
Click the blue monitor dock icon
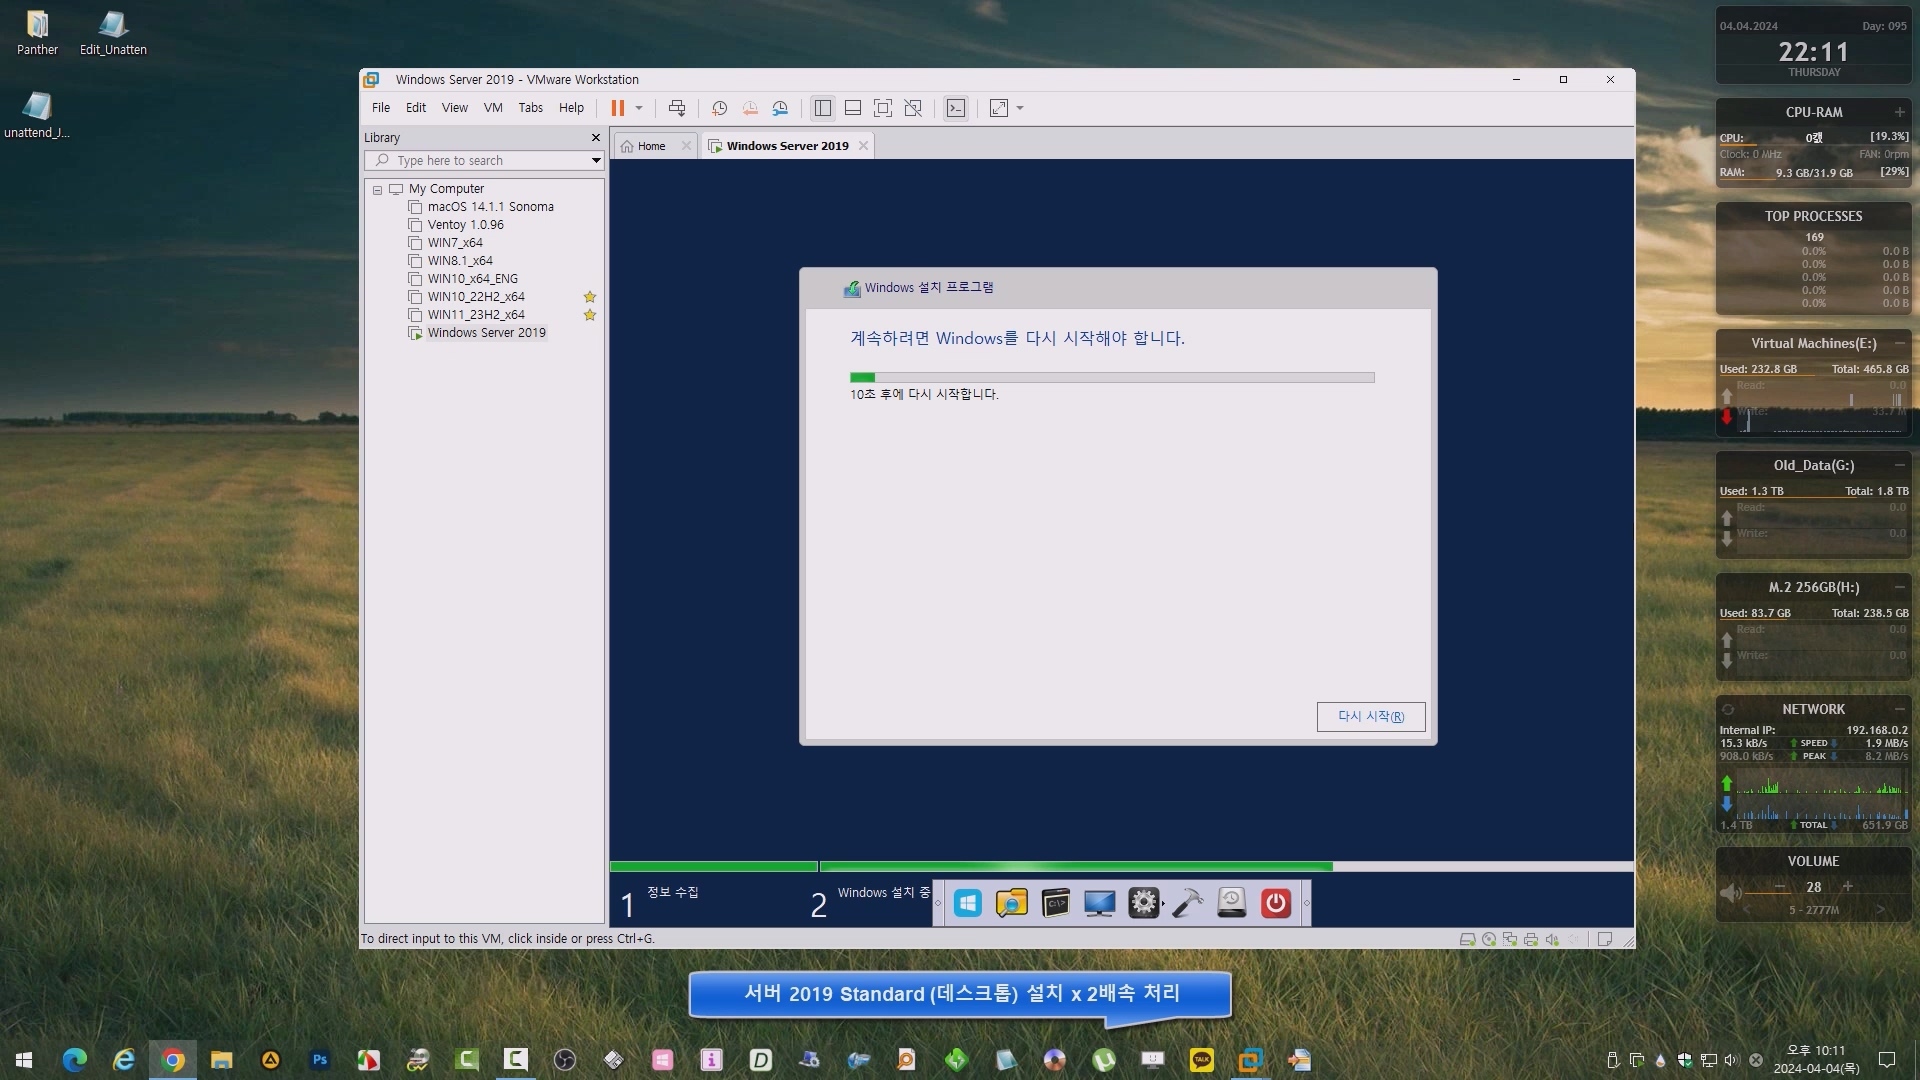click(1100, 904)
